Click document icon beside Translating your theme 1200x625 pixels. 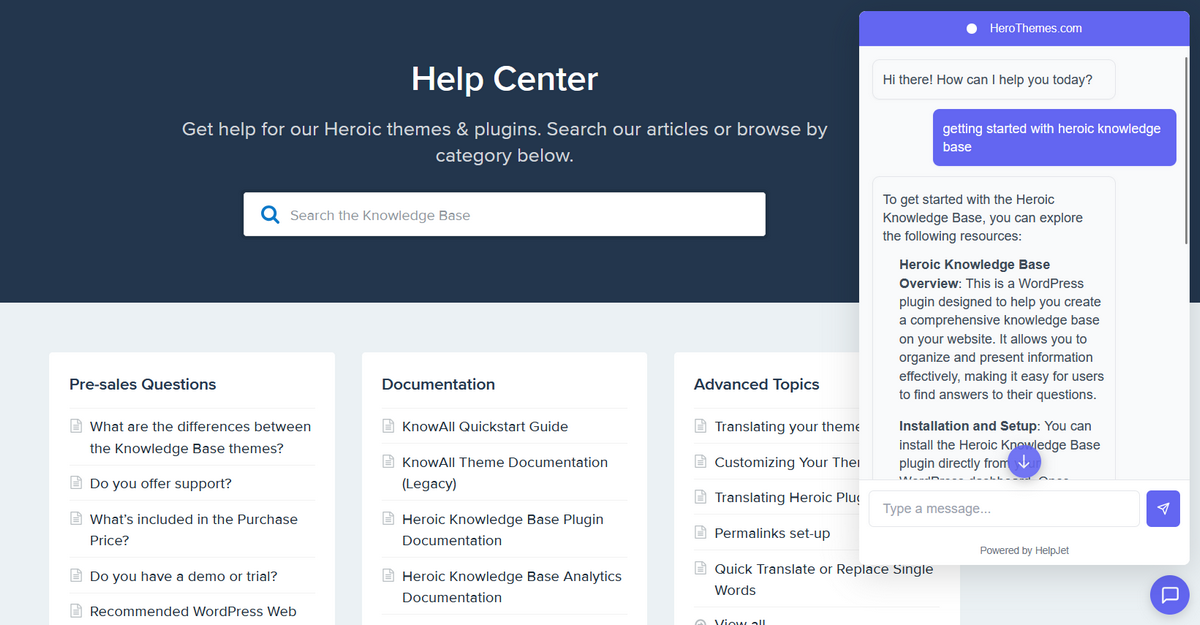pos(700,426)
